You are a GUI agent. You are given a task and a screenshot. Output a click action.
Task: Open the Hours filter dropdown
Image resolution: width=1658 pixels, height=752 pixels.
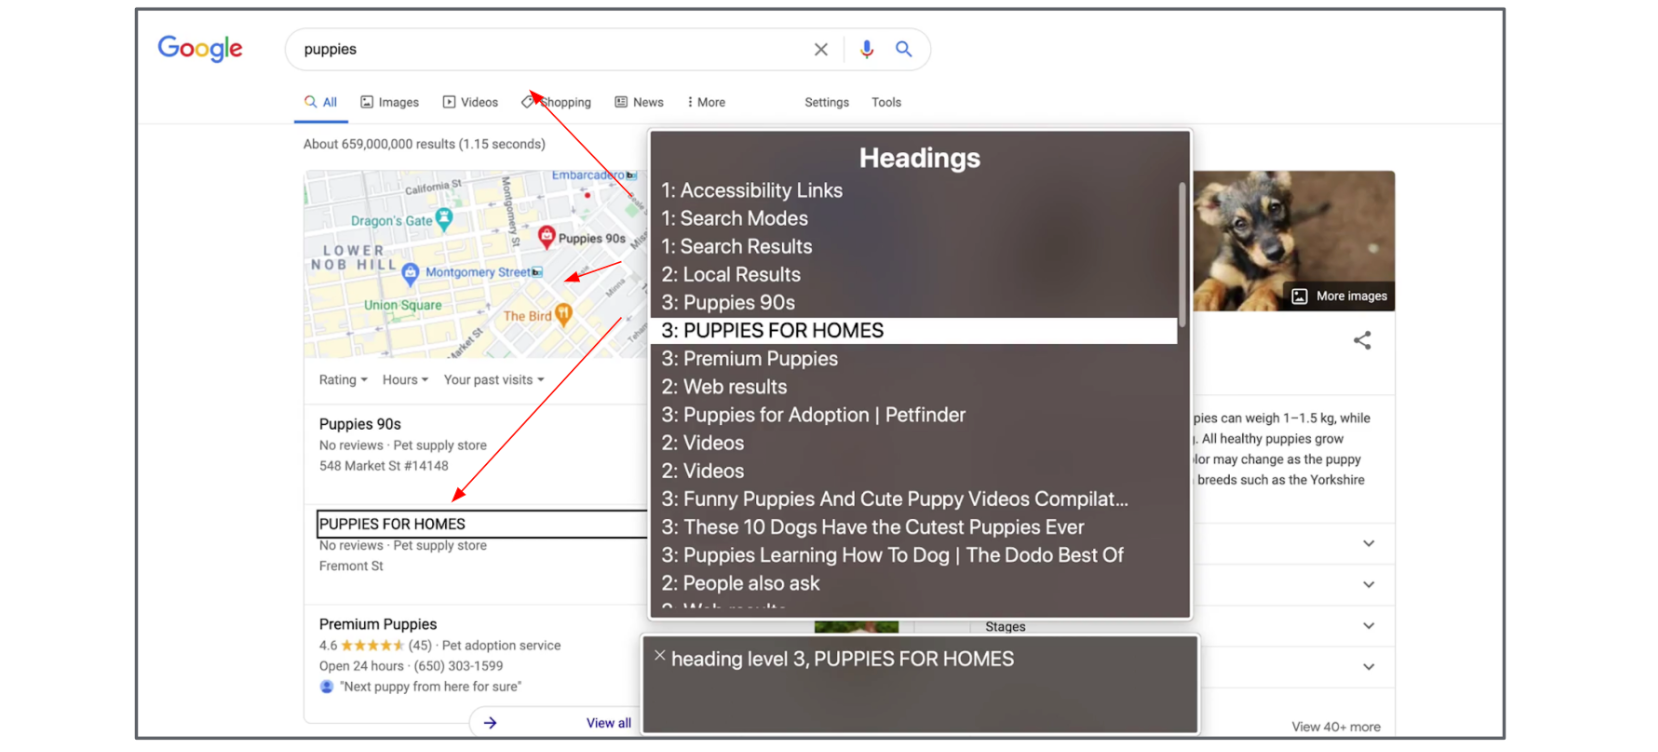pyautogui.click(x=405, y=380)
